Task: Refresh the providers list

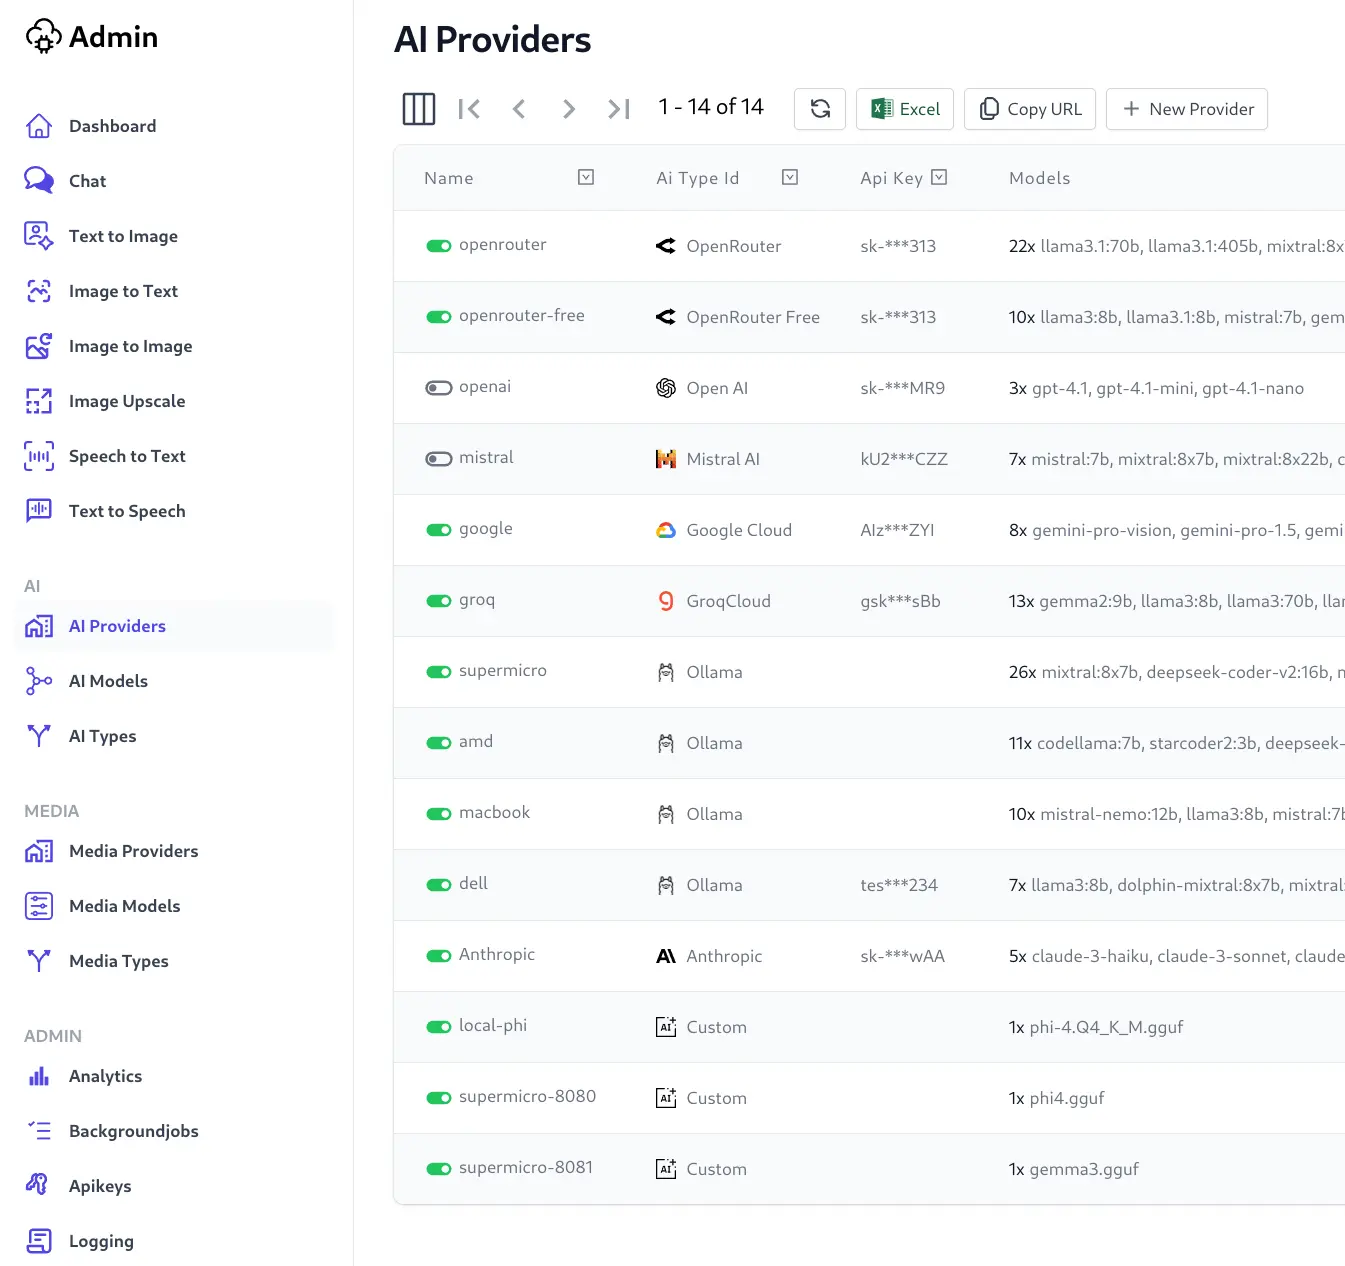Action: (820, 109)
